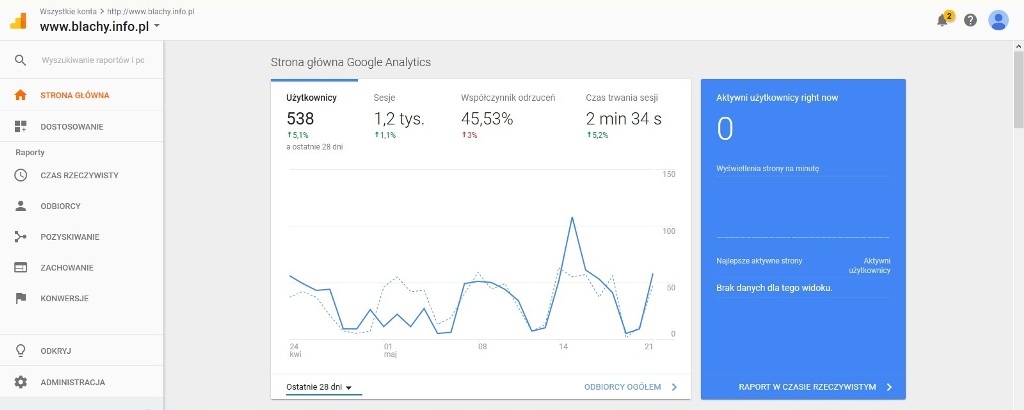
Task: Click the flag icon for Konwersje
Action: 21,298
